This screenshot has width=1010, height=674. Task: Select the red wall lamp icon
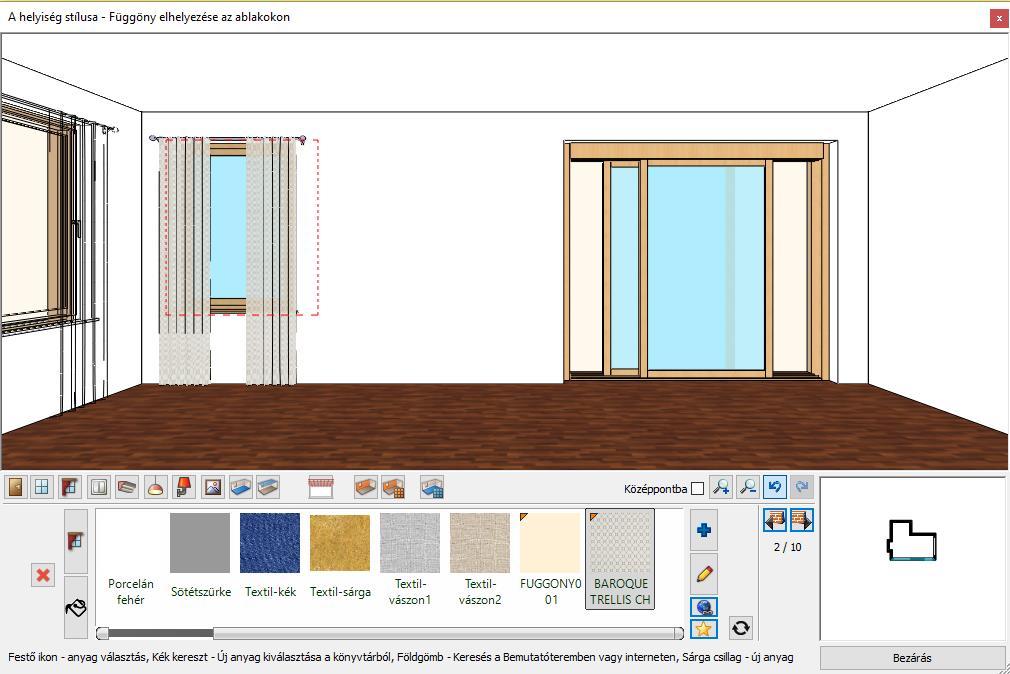pos(184,487)
